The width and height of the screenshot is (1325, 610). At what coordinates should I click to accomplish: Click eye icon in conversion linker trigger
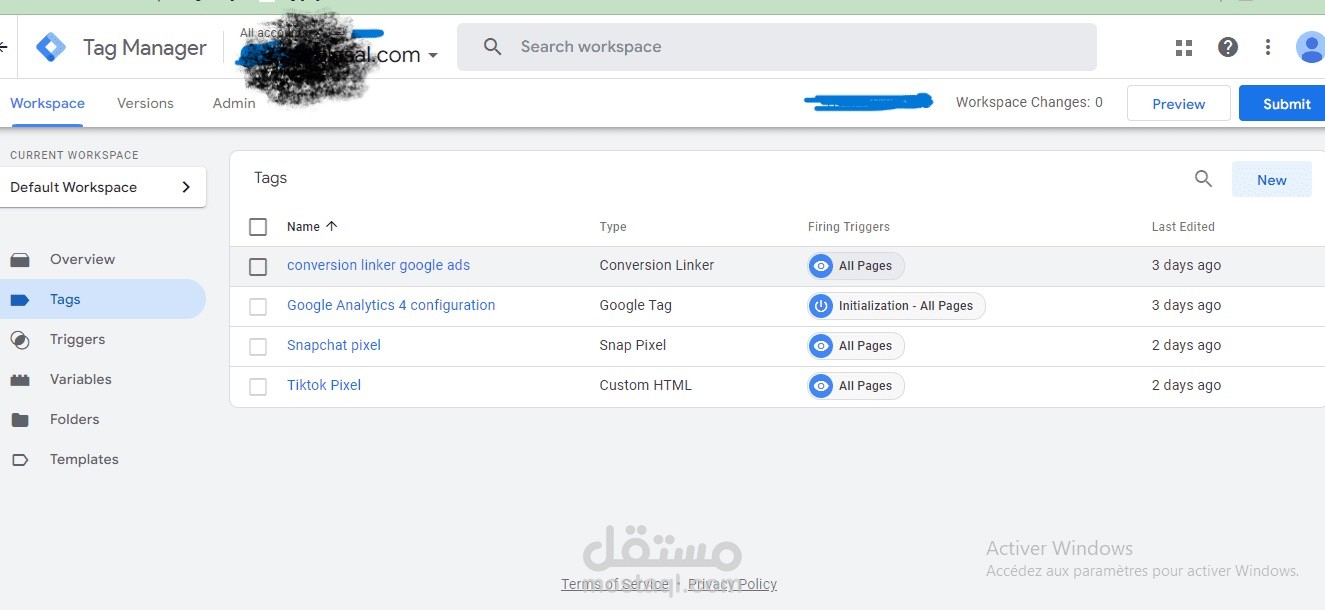[821, 266]
